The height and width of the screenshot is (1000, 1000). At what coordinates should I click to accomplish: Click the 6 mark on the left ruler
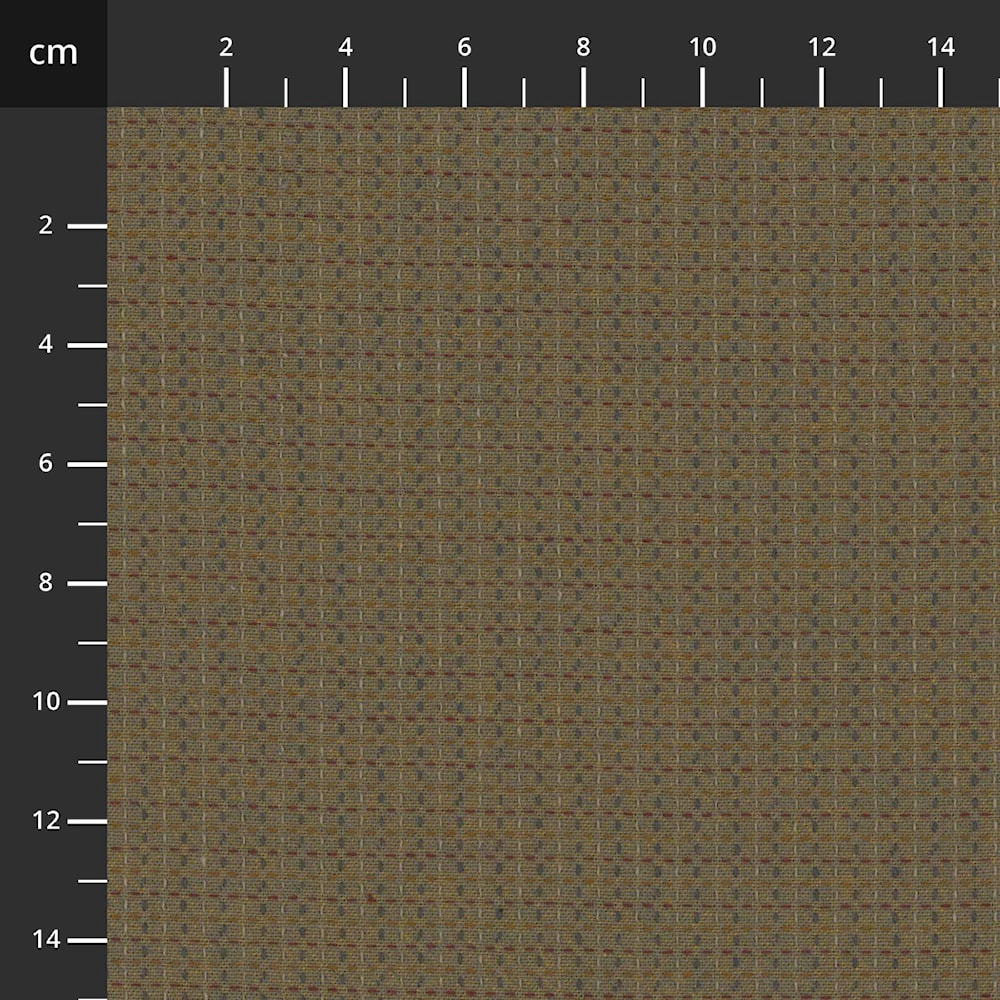[46, 464]
